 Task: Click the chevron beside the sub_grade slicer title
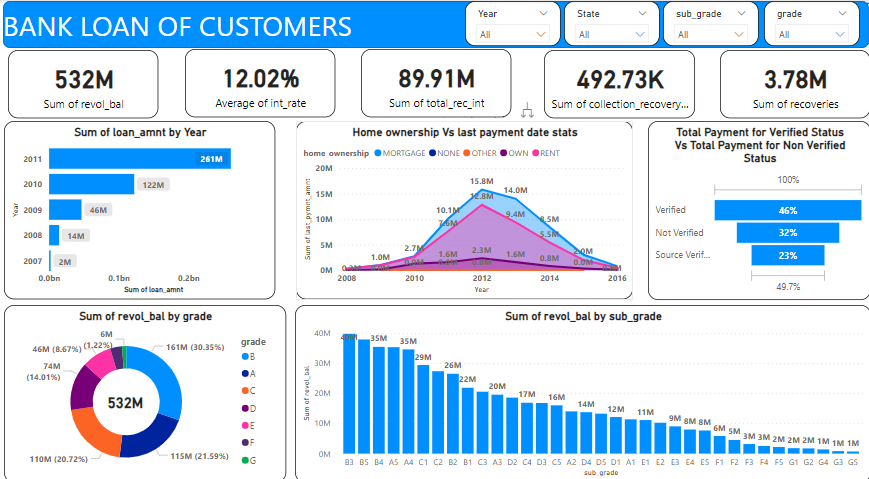[741, 14]
